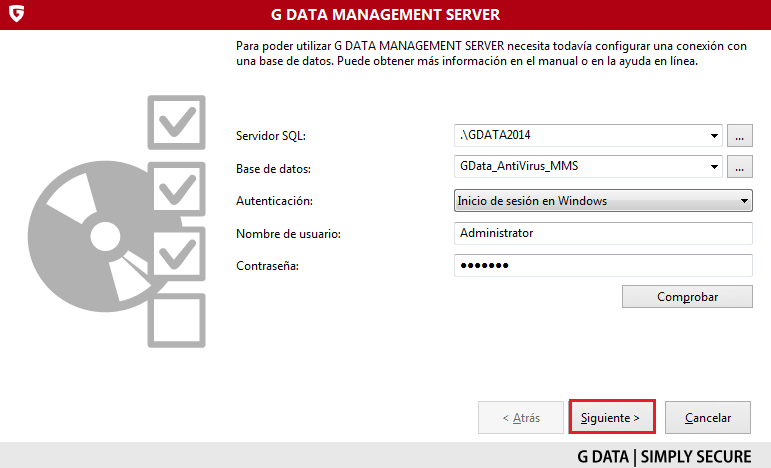Click the G DATA shield logo
The height and width of the screenshot is (468, 771).
pos(15,15)
